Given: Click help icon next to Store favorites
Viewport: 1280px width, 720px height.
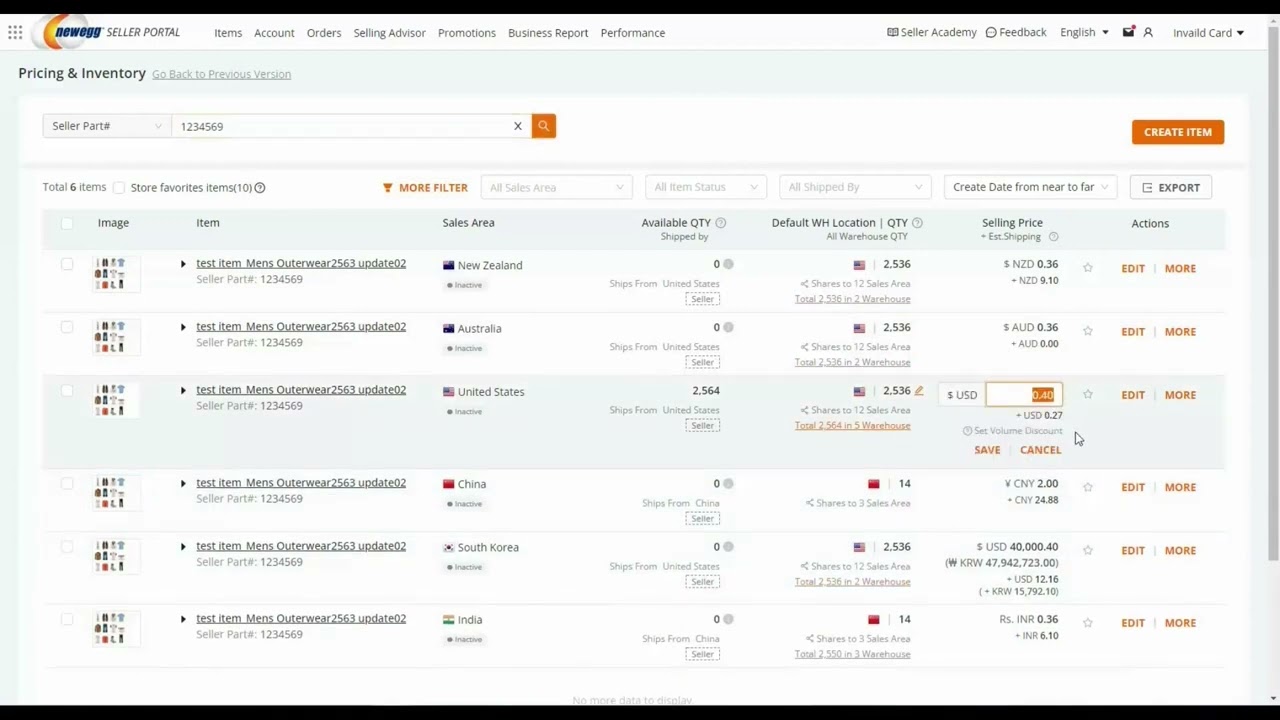Looking at the screenshot, I should click(260, 187).
